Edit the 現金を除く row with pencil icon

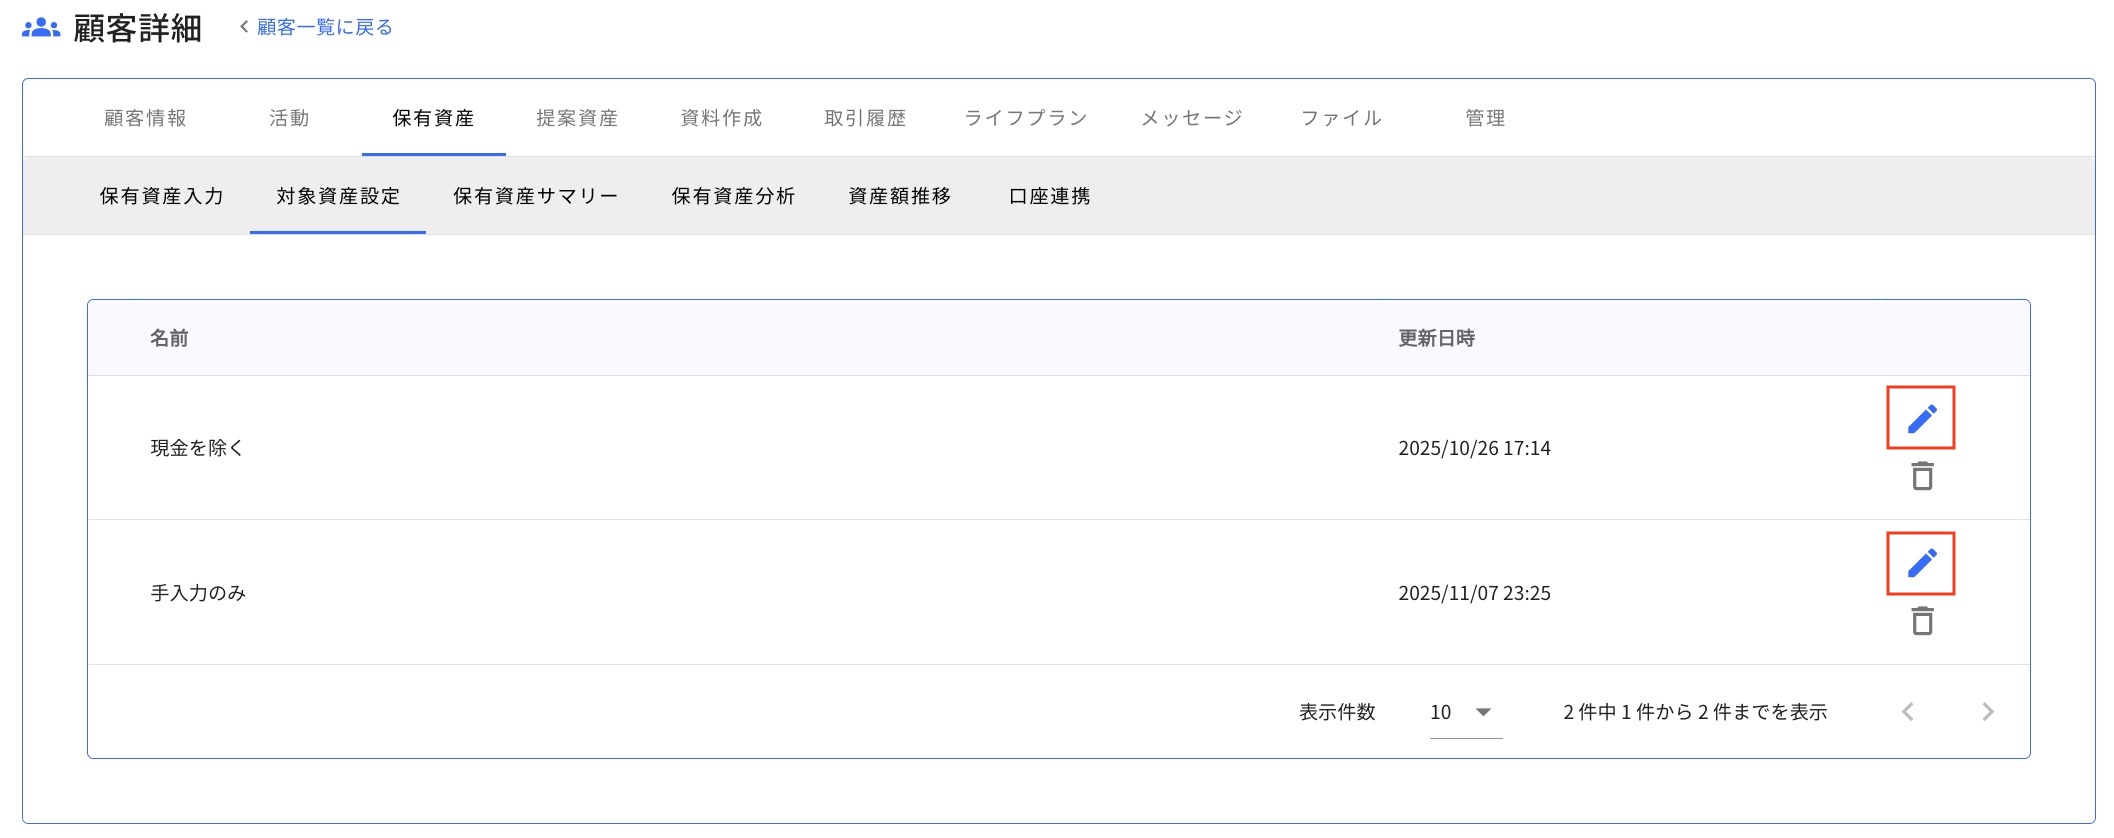point(1921,418)
